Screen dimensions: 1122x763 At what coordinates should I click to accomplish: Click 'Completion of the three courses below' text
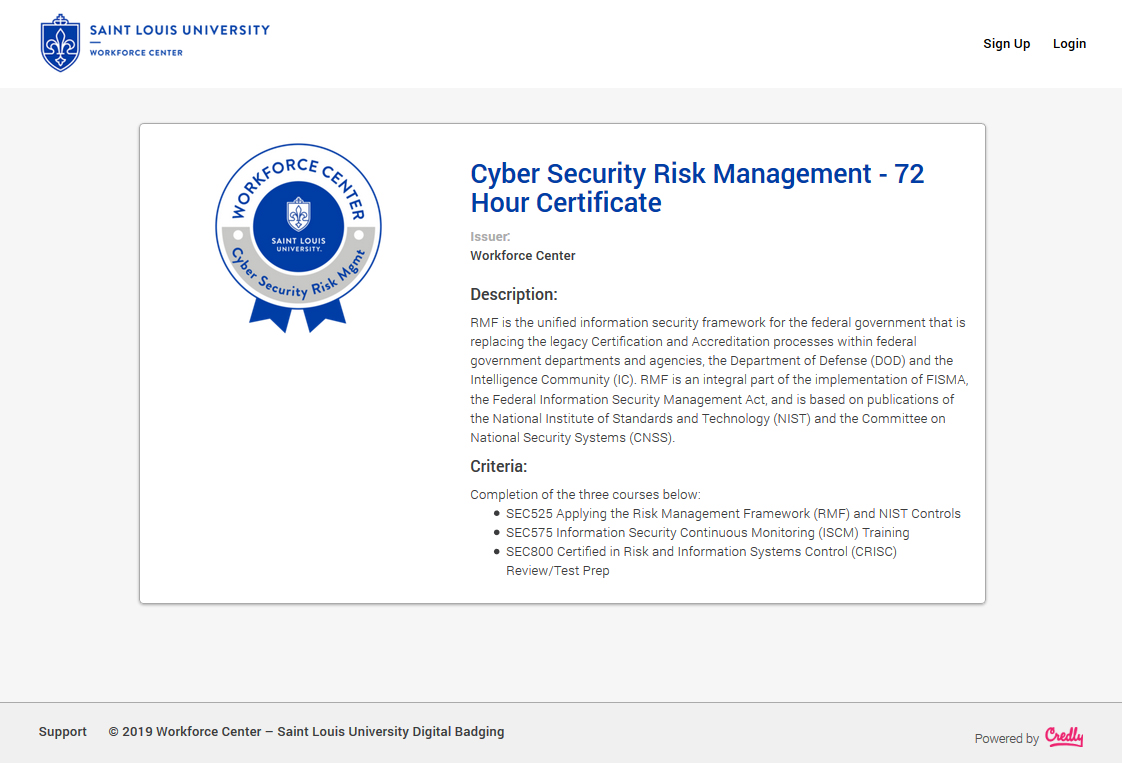(x=585, y=495)
